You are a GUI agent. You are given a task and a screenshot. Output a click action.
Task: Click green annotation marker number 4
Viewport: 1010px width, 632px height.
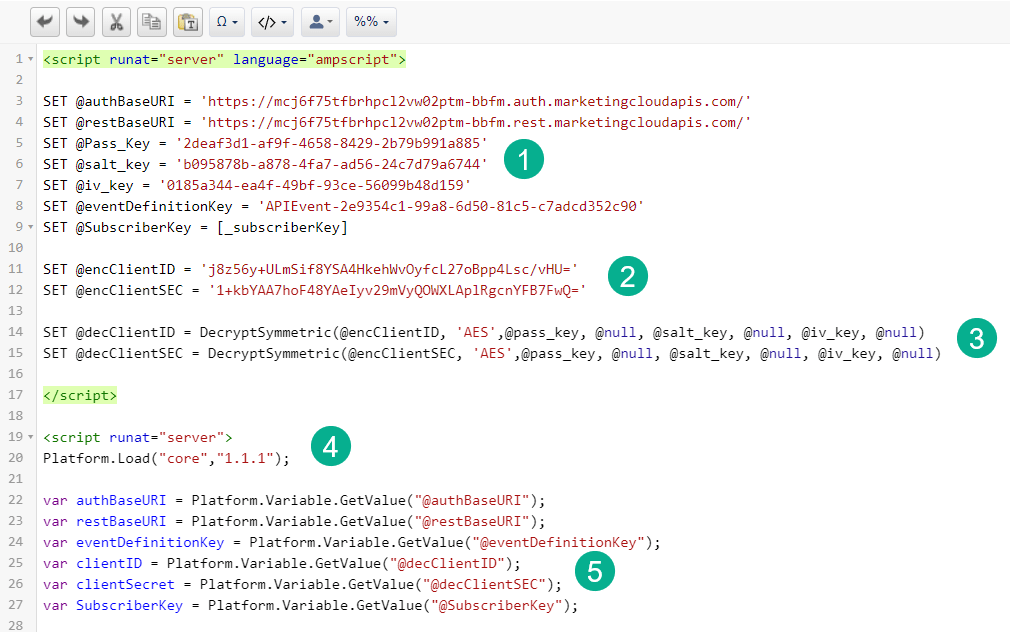[x=330, y=446]
